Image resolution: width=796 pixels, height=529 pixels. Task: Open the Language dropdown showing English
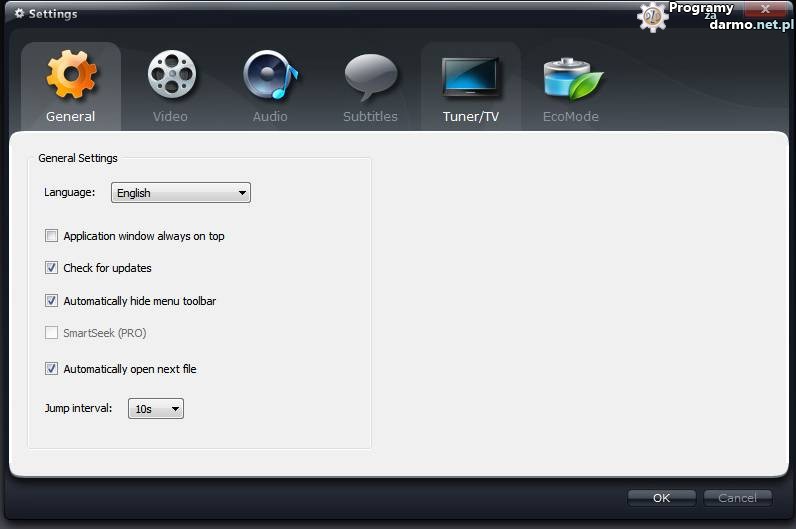180,193
